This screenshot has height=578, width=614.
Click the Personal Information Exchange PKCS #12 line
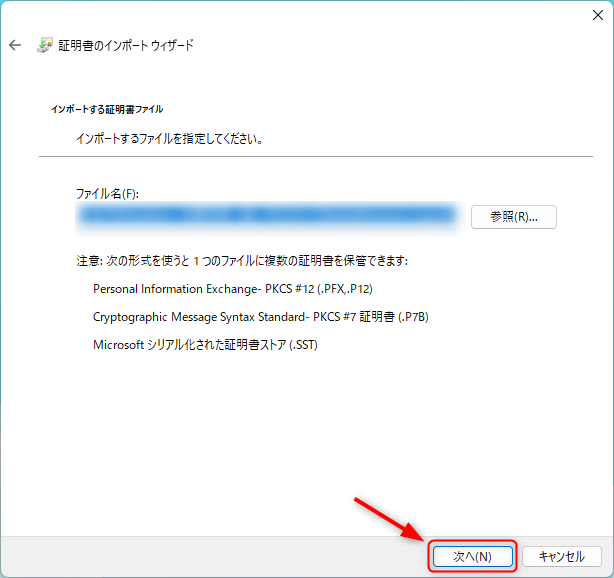pos(232,289)
